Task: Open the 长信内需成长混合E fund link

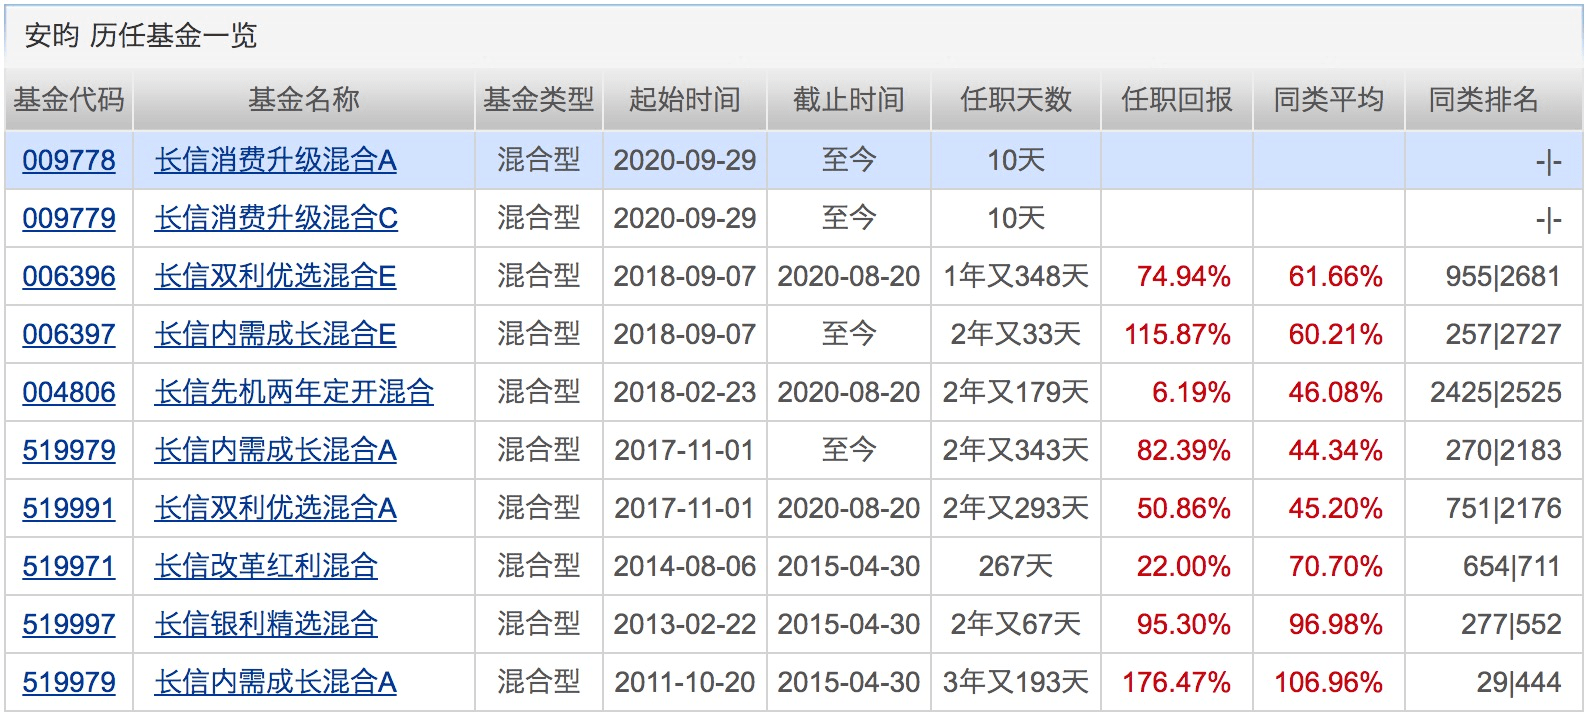Action: (276, 334)
